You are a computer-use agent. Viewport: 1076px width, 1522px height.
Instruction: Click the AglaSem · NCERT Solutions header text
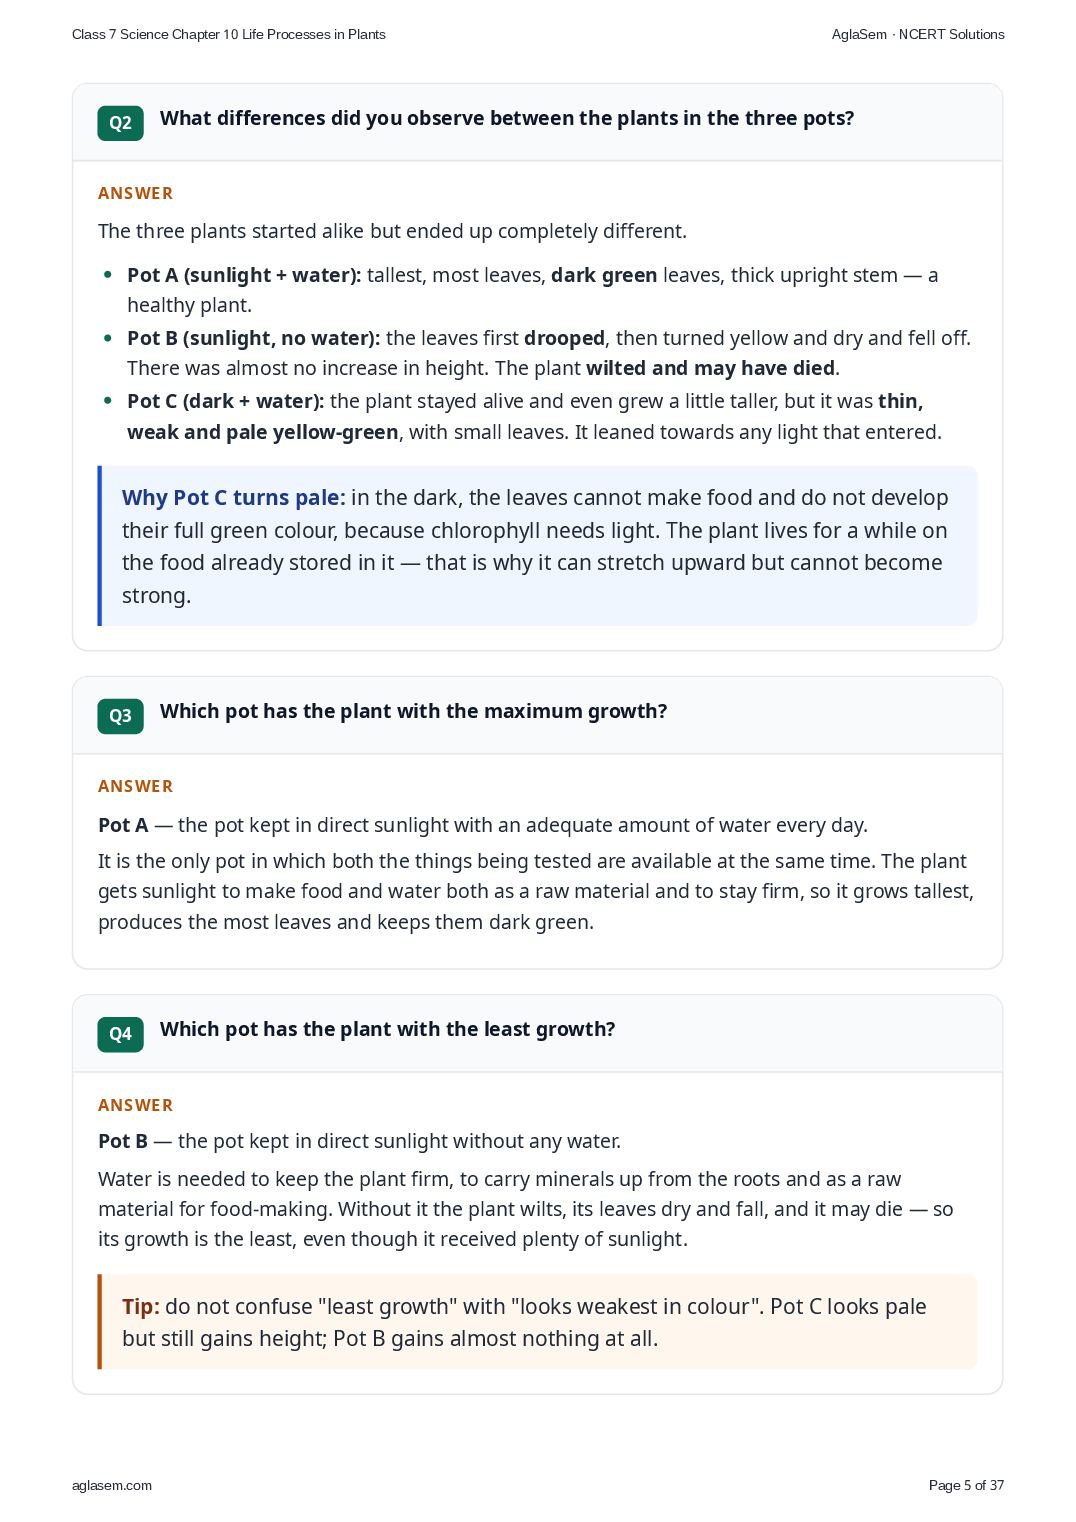[918, 34]
